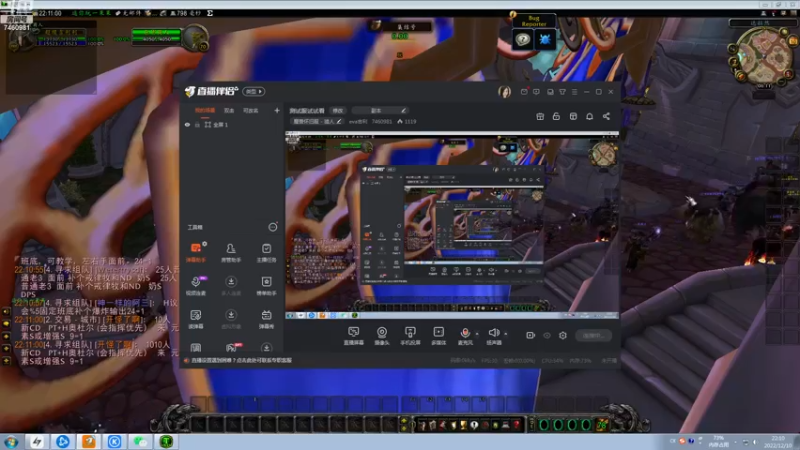This screenshot has width=800, height=450.
Task: Toggle lock on 全屏1 source
Action: pyautogui.click(x=197, y=124)
